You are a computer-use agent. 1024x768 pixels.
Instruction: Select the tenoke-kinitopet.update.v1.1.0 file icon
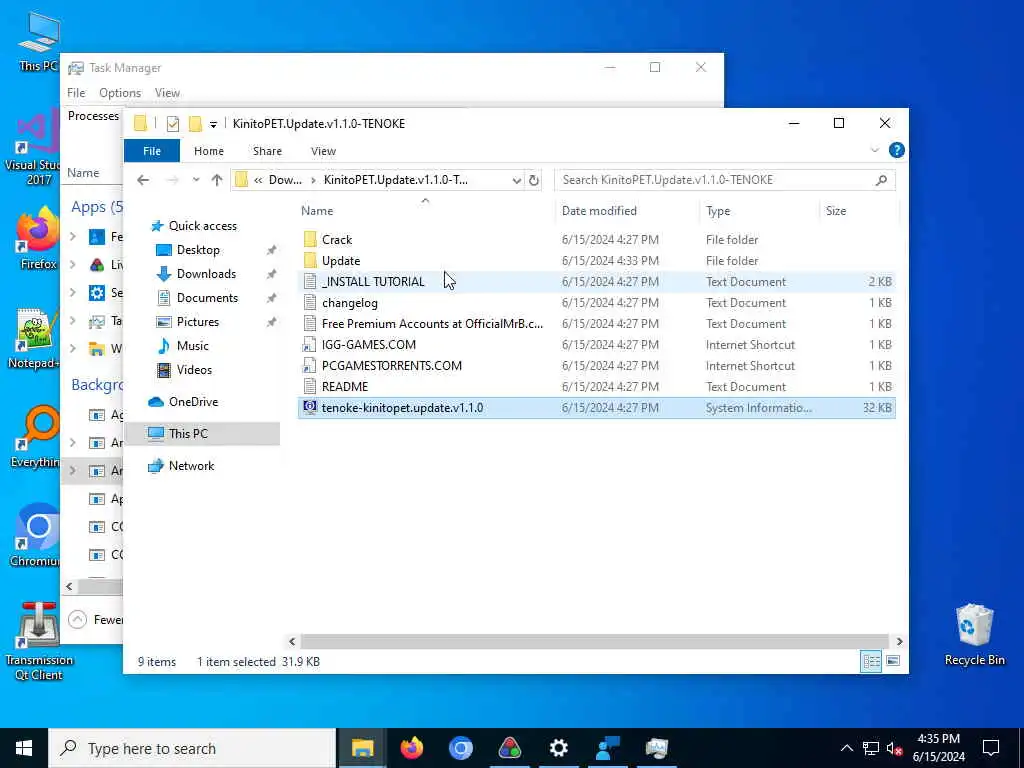coord(310,407)
